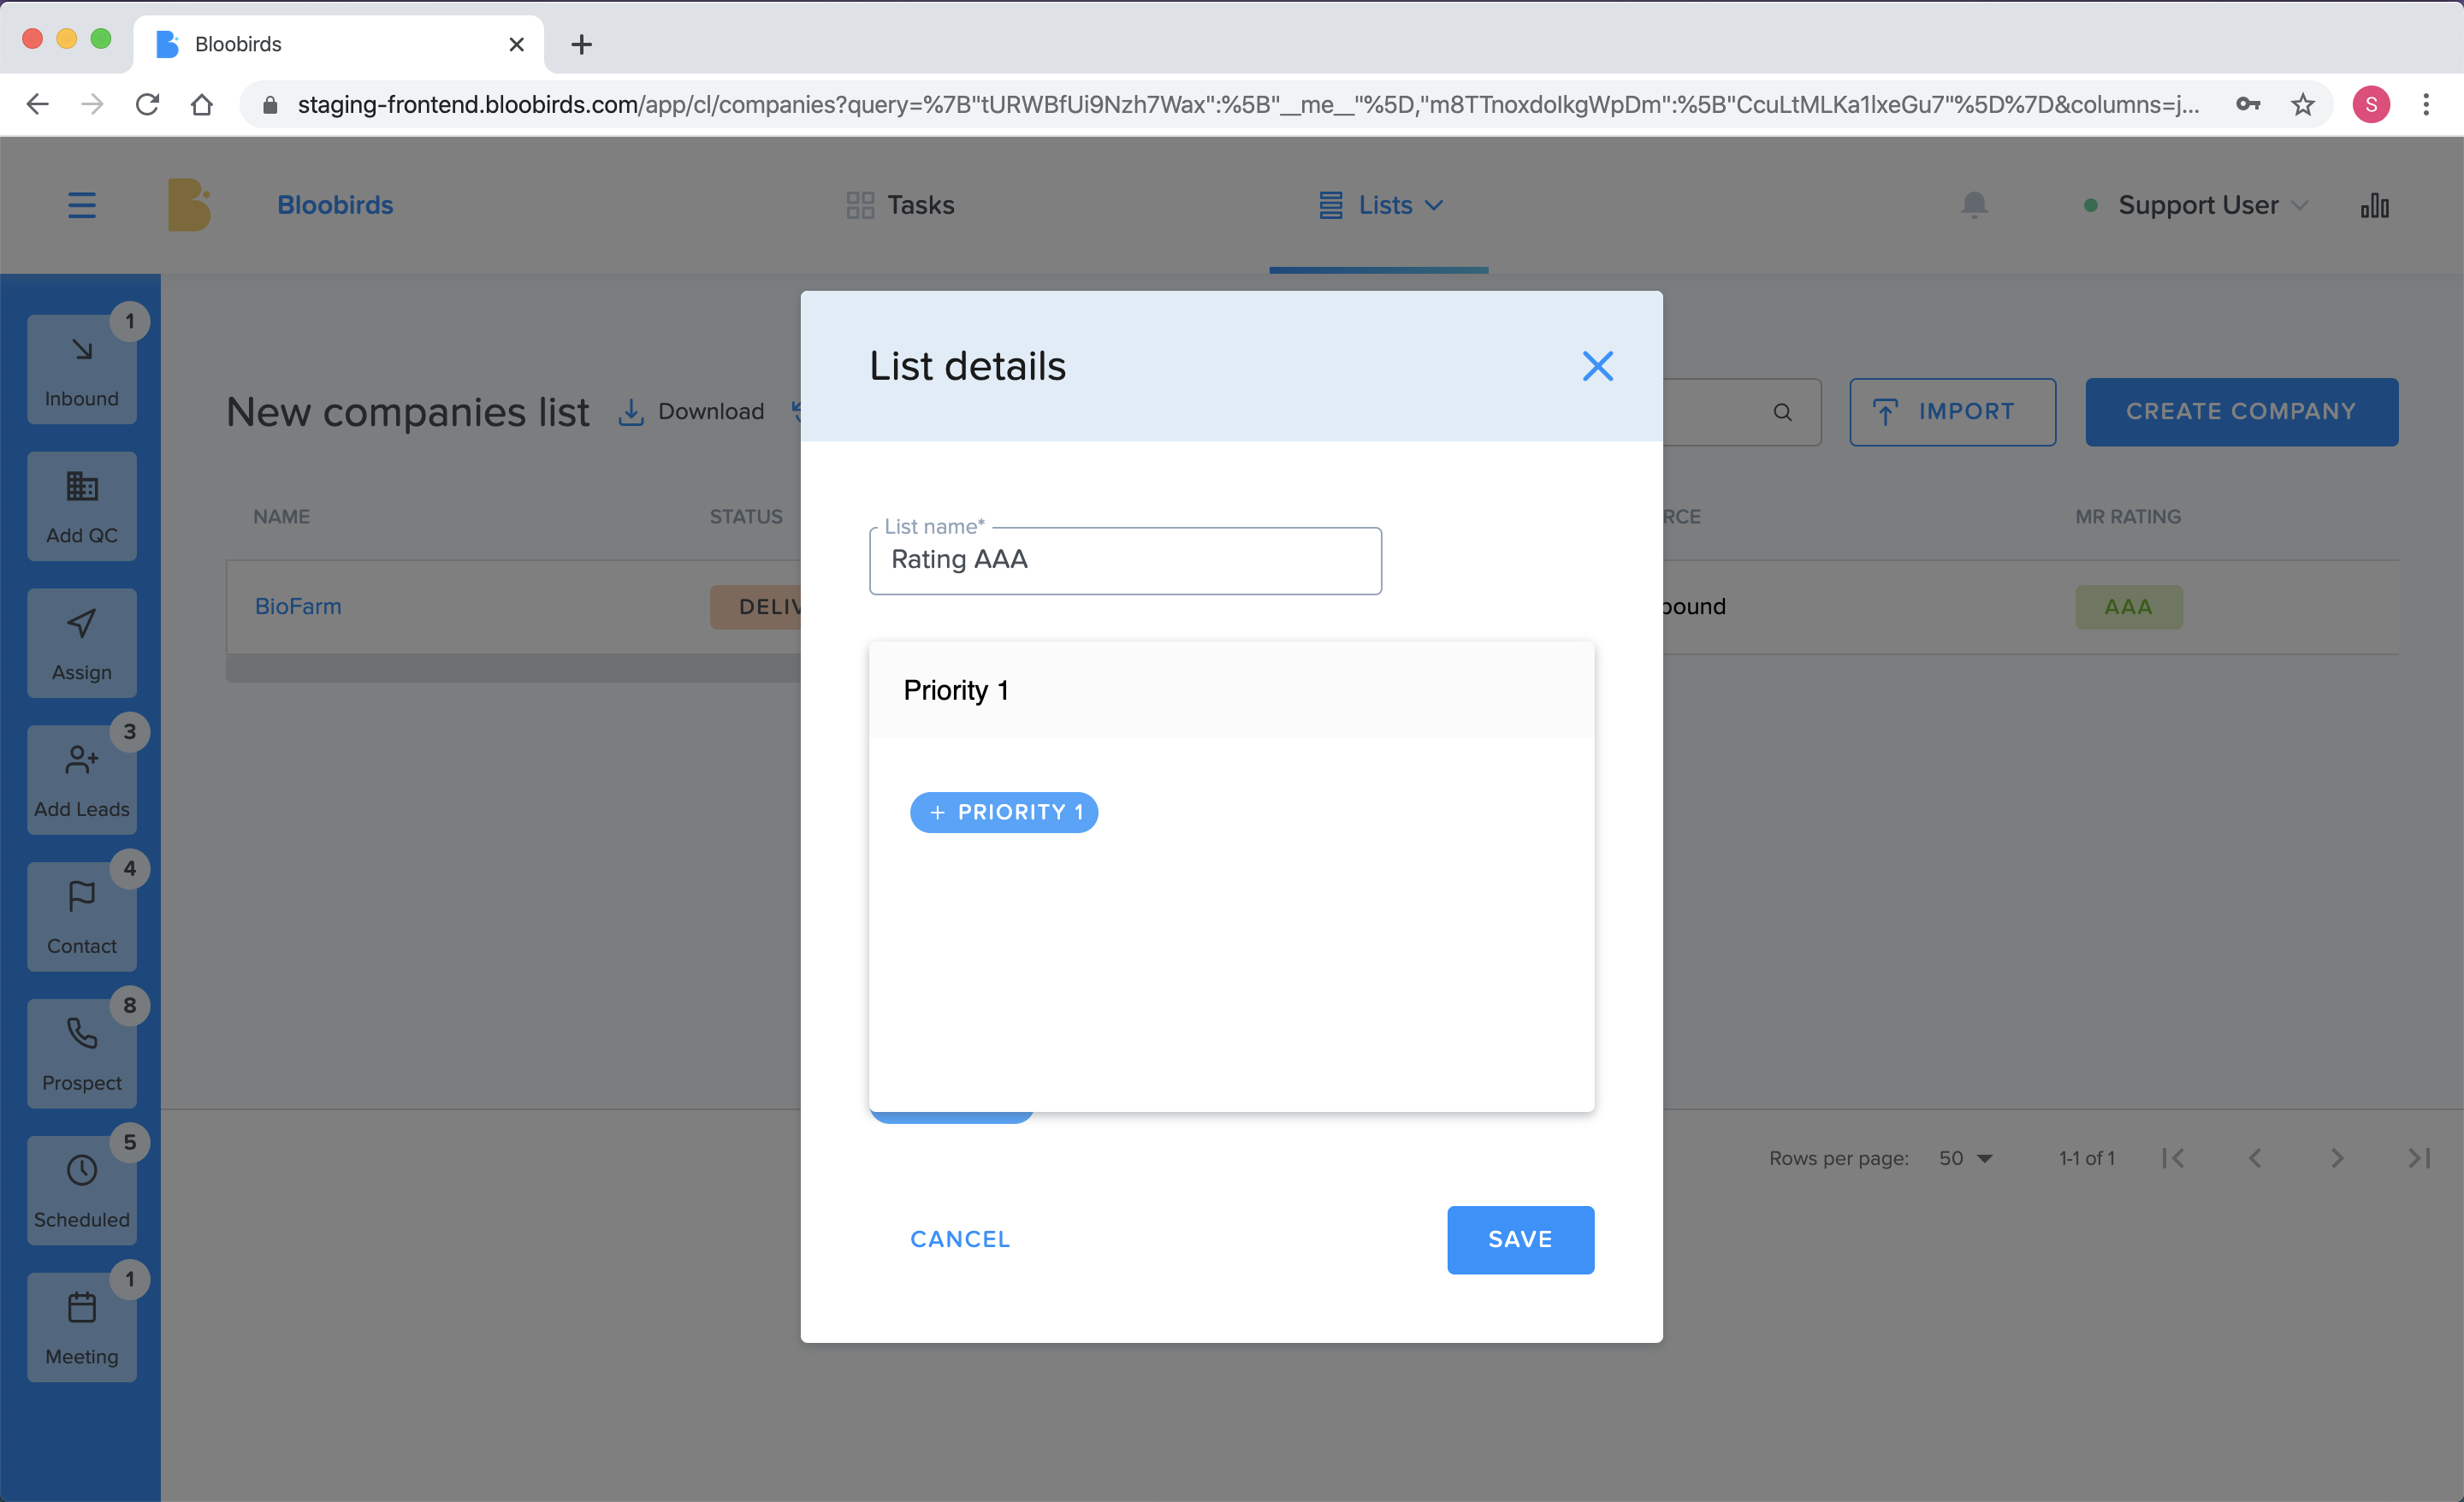Open the Meeting sidebar item

82,1328
